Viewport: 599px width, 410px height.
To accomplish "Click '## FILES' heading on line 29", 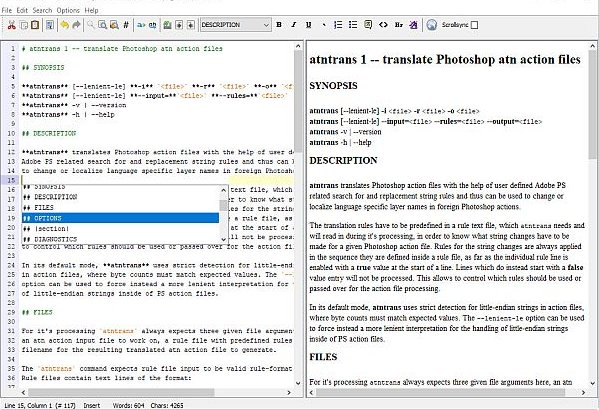I will (37, 312).
